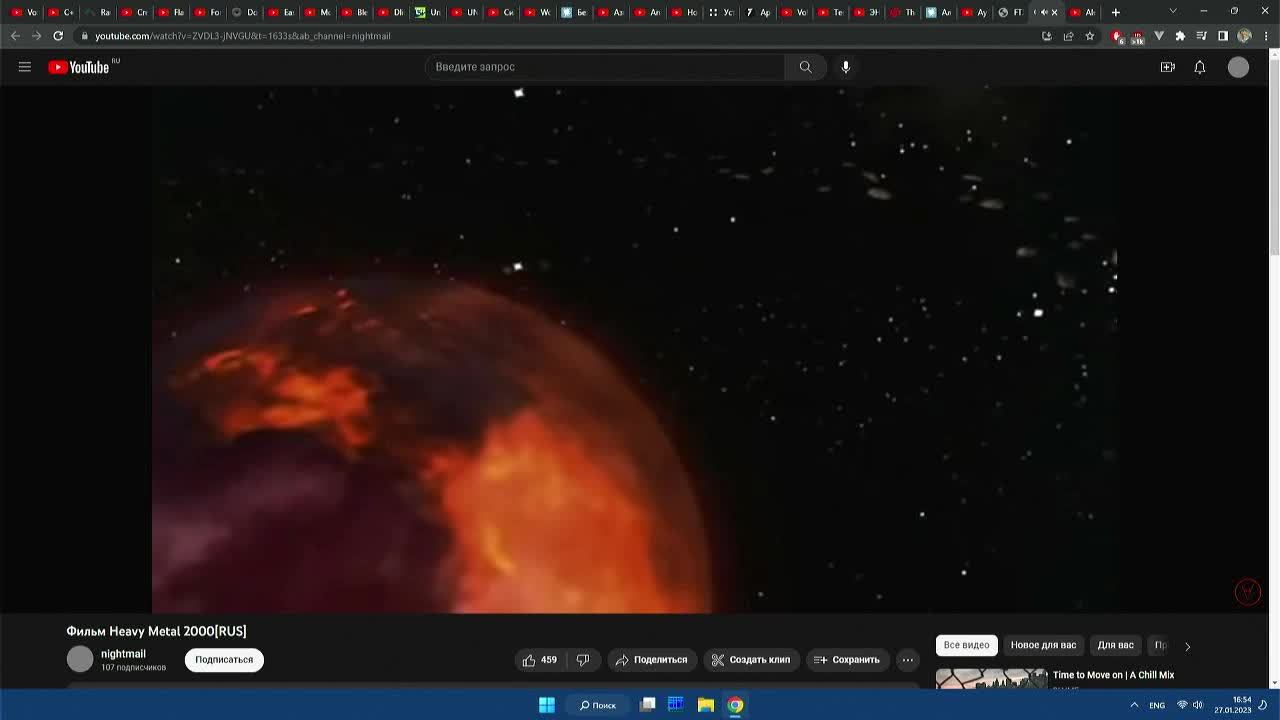Switch to the last browser tab

point(1083,13)
